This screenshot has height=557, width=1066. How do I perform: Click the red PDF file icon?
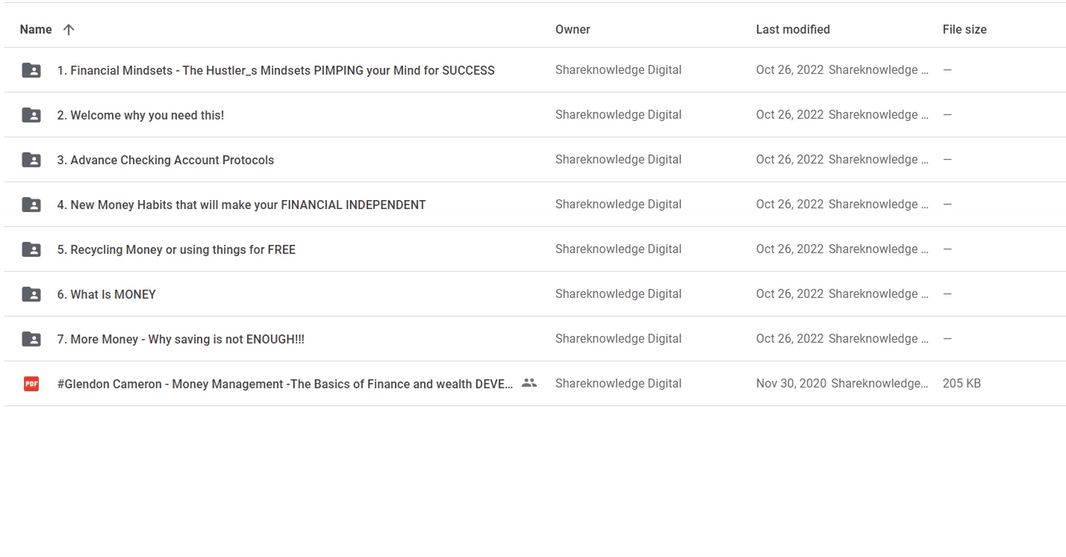coord(32,384)
